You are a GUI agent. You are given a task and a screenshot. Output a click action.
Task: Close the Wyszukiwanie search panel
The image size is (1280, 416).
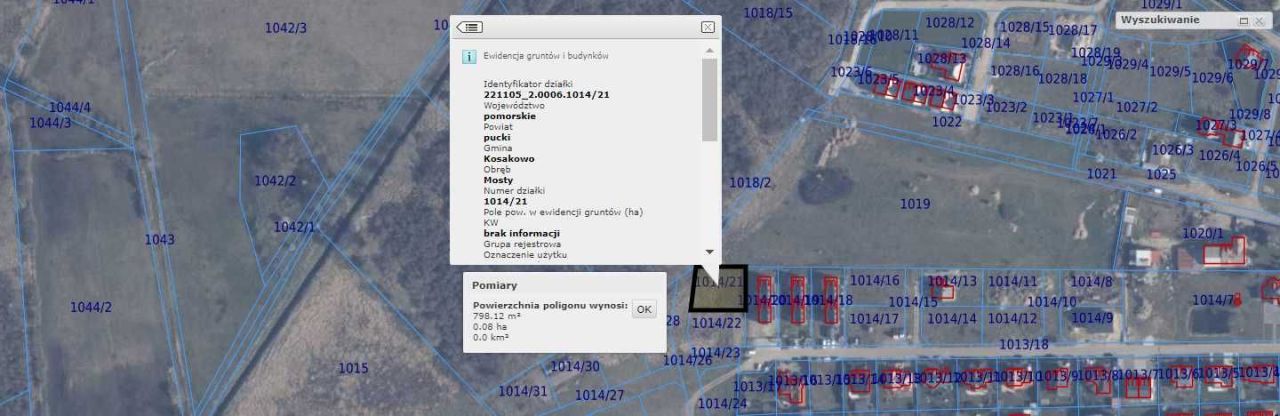tap(1258, 20)
